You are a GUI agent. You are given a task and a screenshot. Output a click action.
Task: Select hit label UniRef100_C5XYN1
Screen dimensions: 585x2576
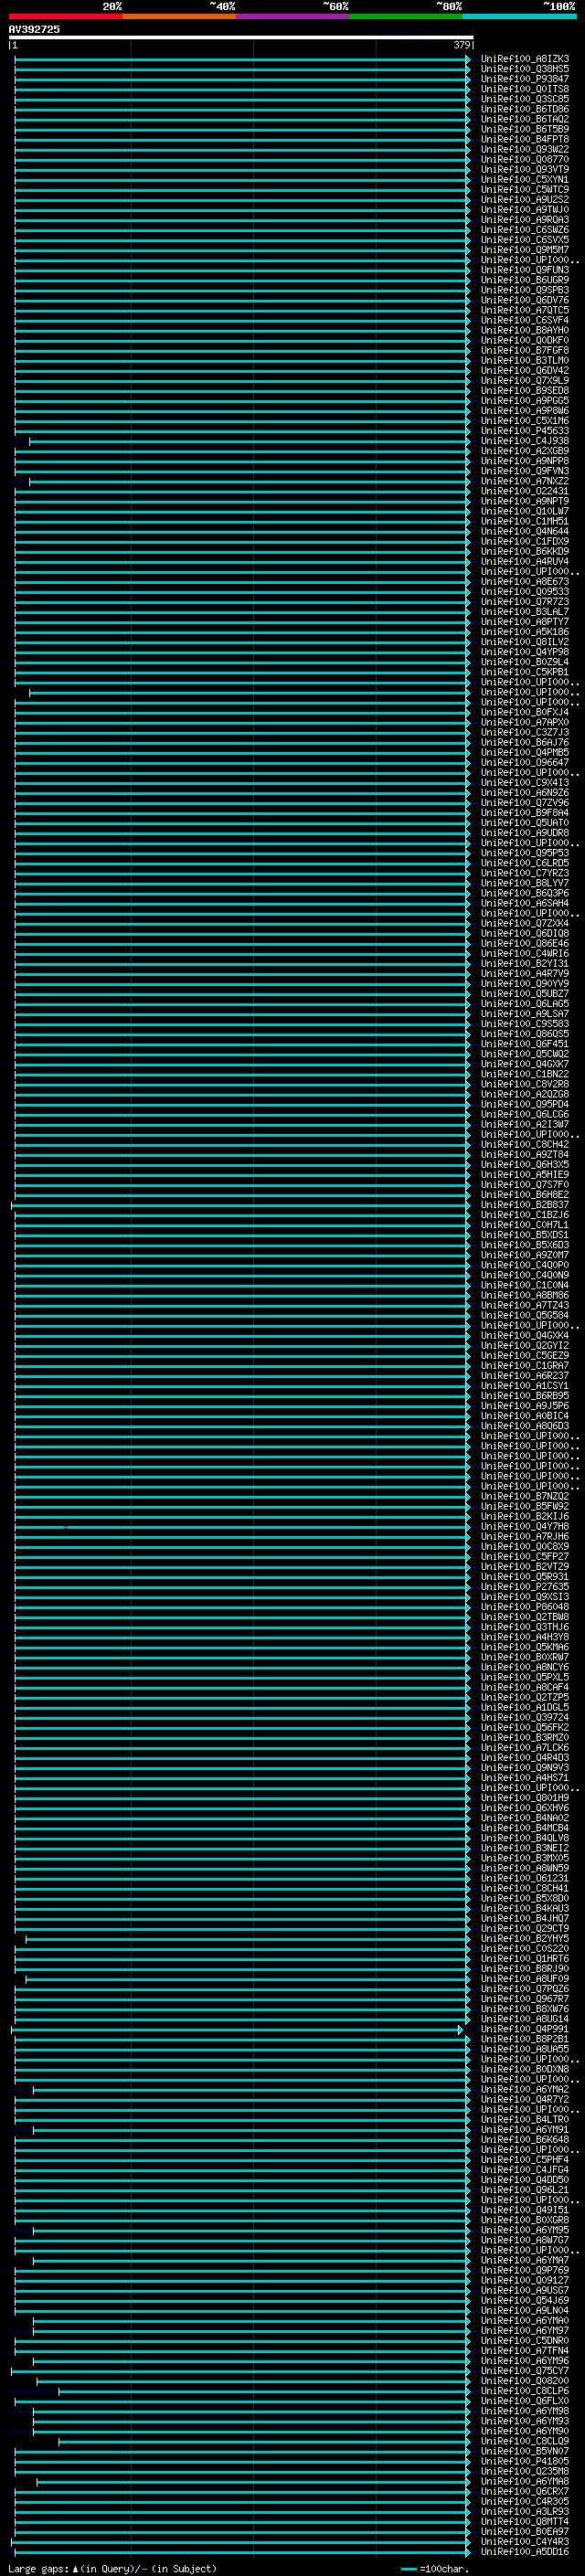click(525, 179)
